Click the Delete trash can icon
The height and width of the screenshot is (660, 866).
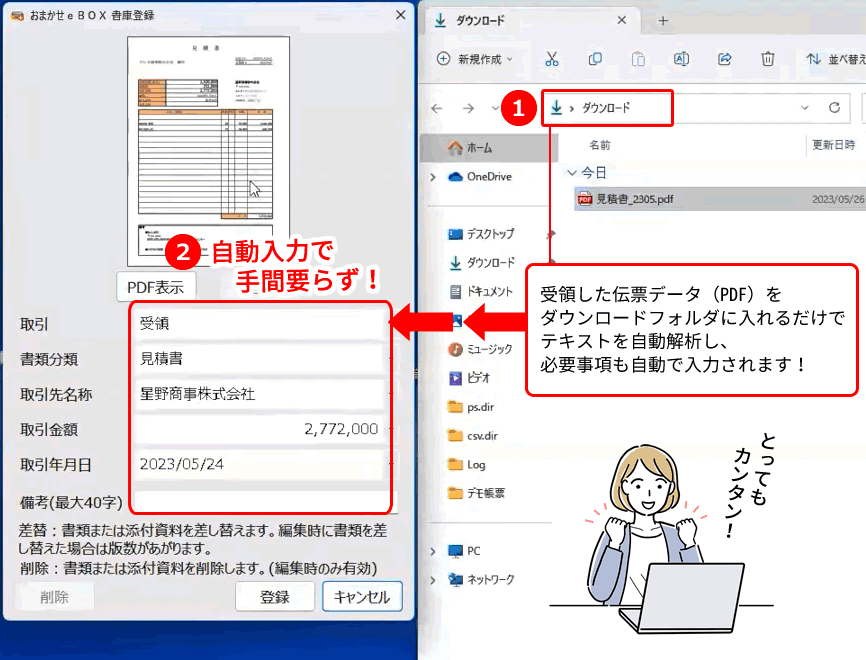coord(767,59)
